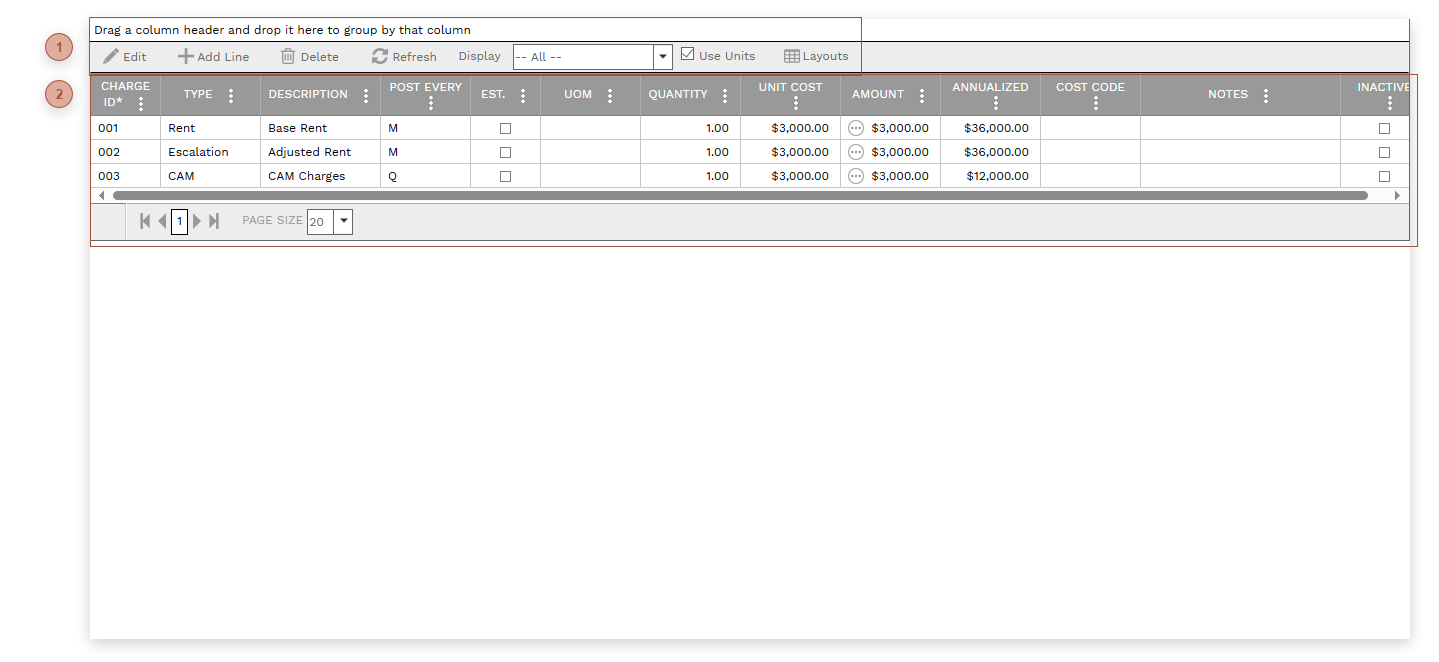Check the EST. box for Base Rent
Image resolution: width=1439 pixels, height=662 pixels.
tap(505, 127)
